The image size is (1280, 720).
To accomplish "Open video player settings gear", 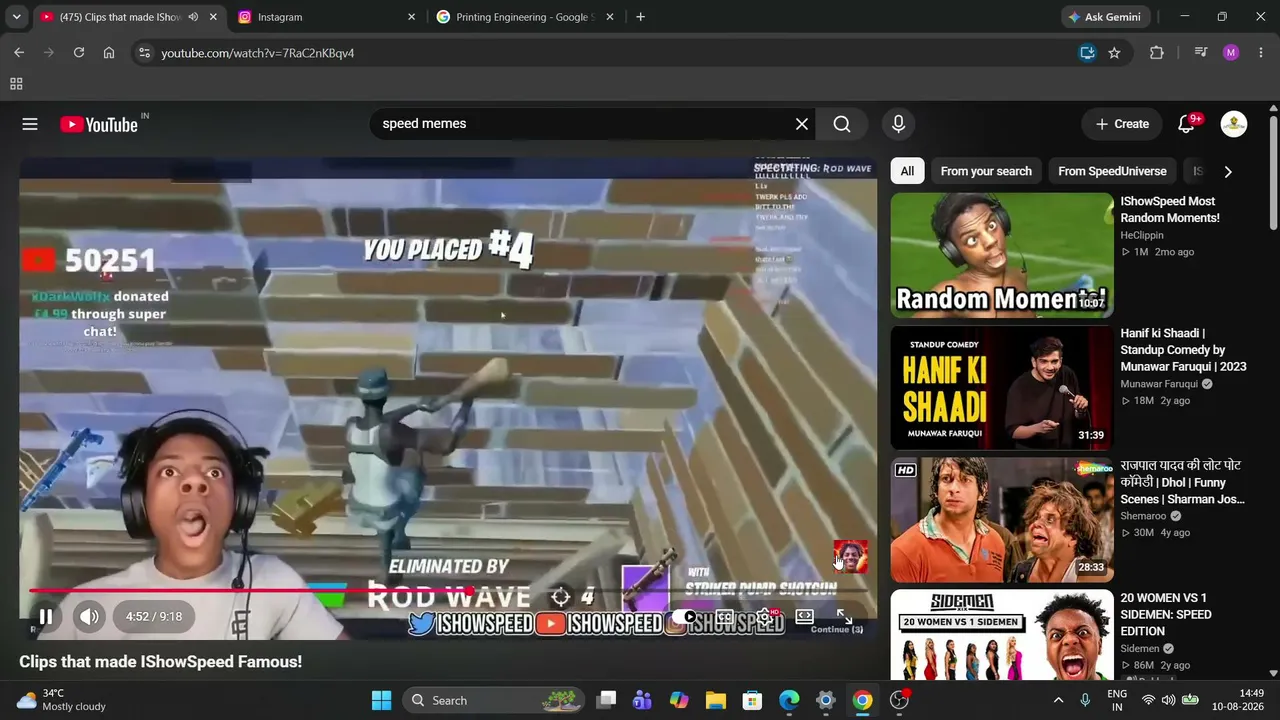I will (x=765, y=617).
